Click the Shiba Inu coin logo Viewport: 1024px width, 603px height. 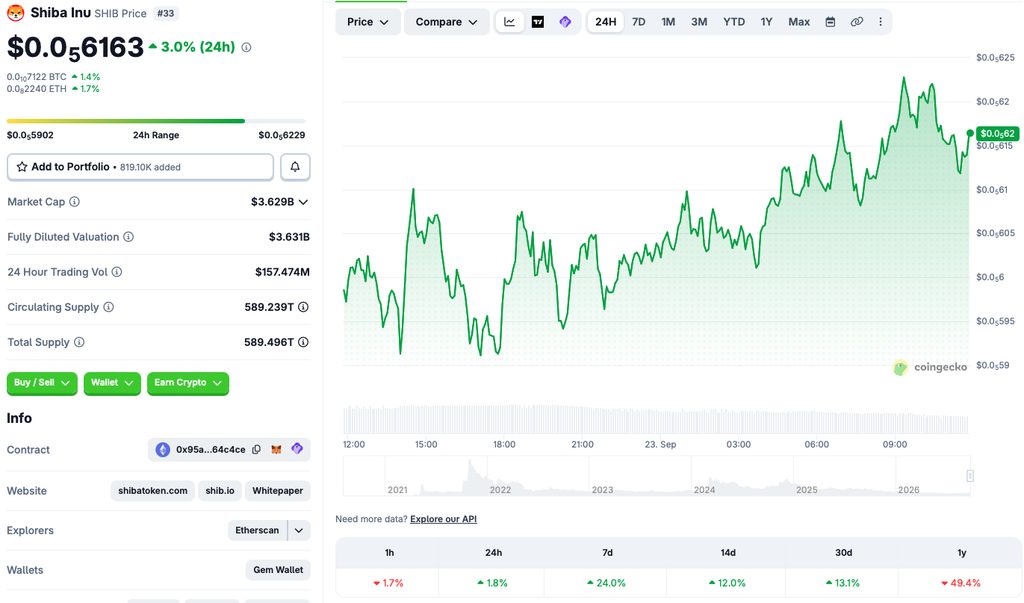[x=16, y=12]
